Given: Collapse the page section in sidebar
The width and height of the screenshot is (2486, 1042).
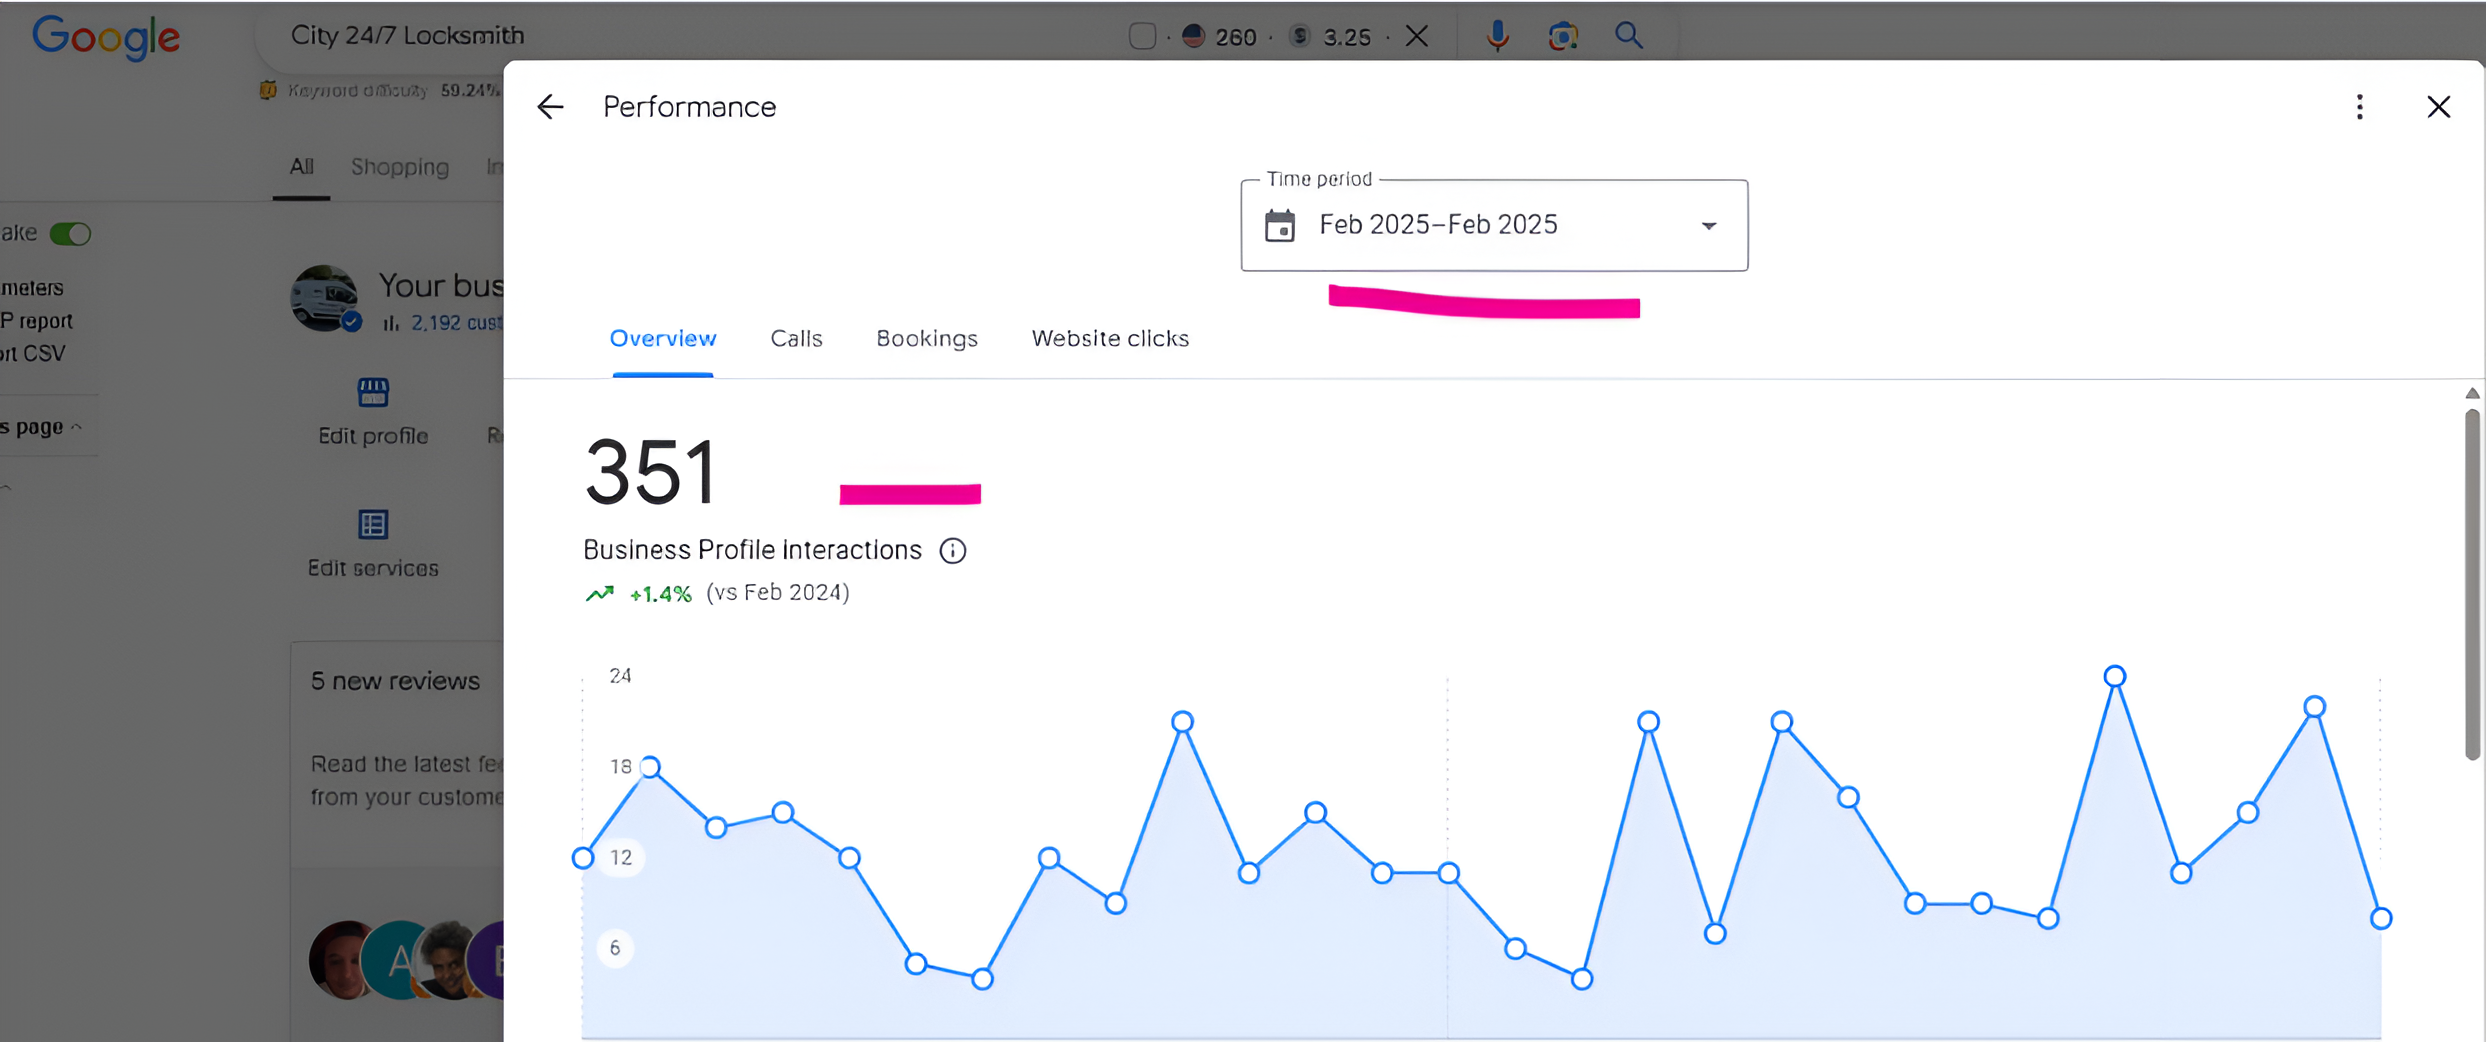Looking at the screenshot, I should point(76,427).
